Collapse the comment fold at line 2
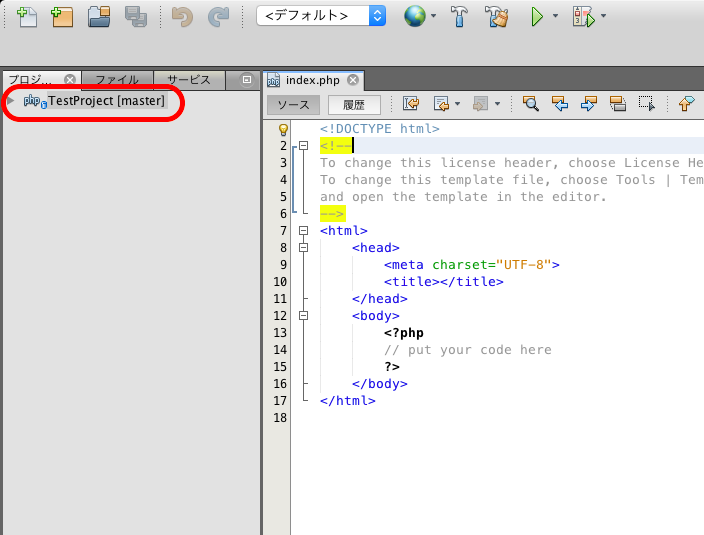Viewport: 704px width, 535px height. pyautogui.click(x=304, y=145)
